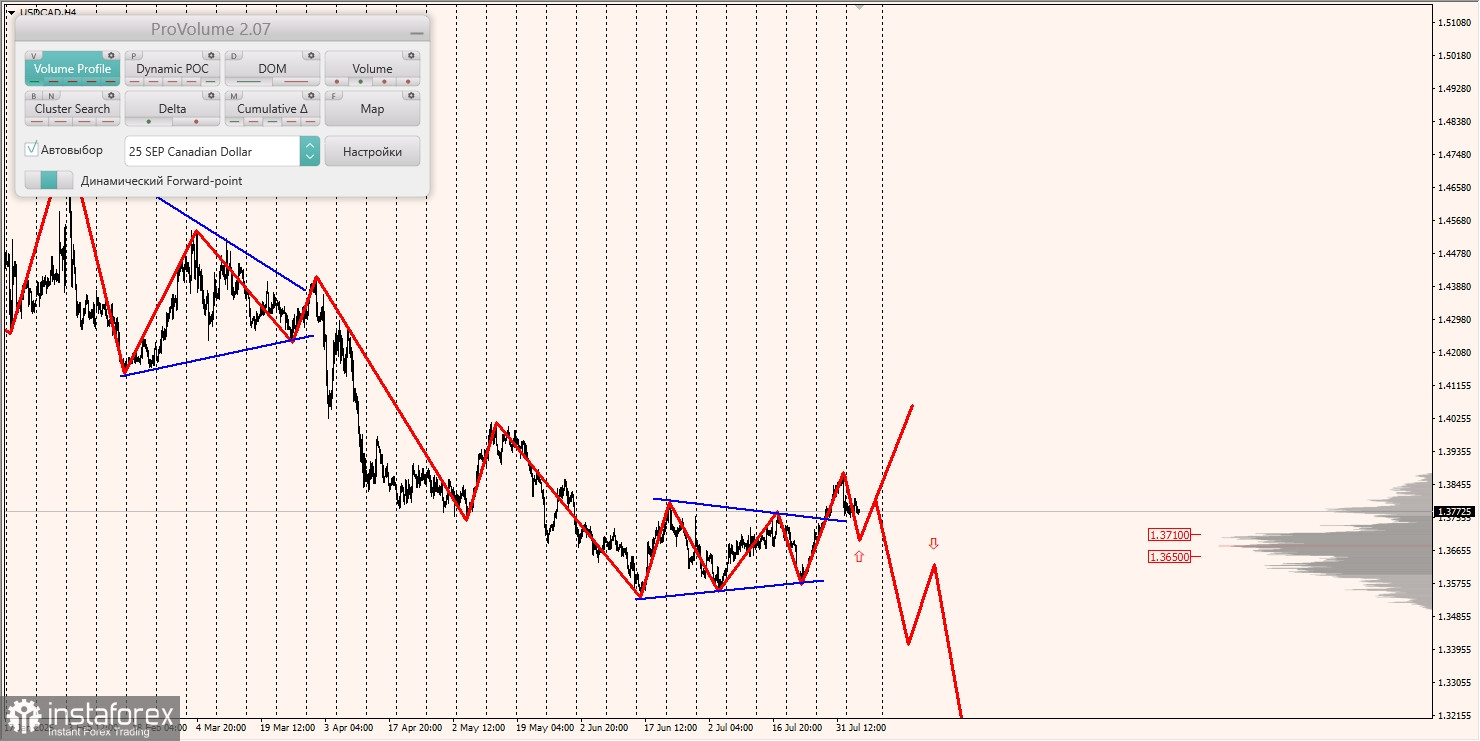Toggle the Cluster Search indicator
The width and height of the screenshot is (1480, 741).
72,108
